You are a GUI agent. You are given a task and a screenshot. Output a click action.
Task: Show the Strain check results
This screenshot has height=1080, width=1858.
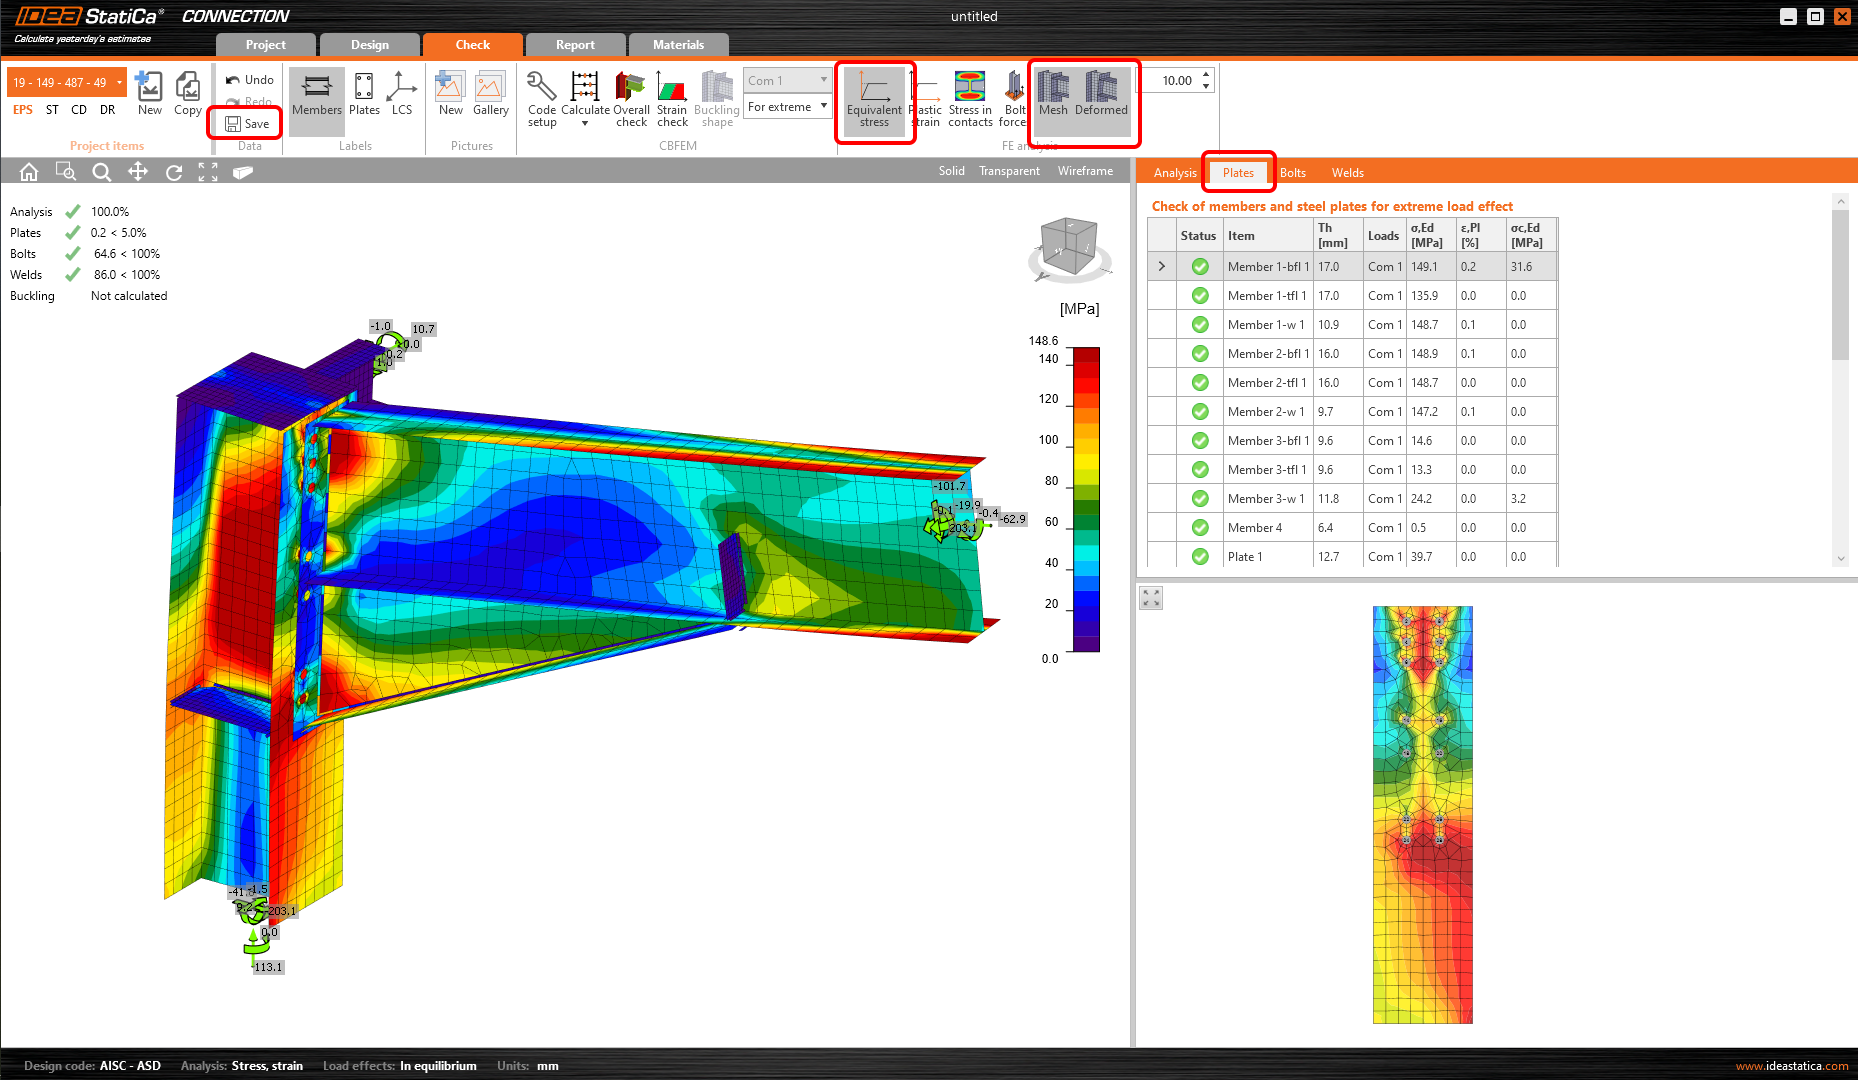[672, 98]
